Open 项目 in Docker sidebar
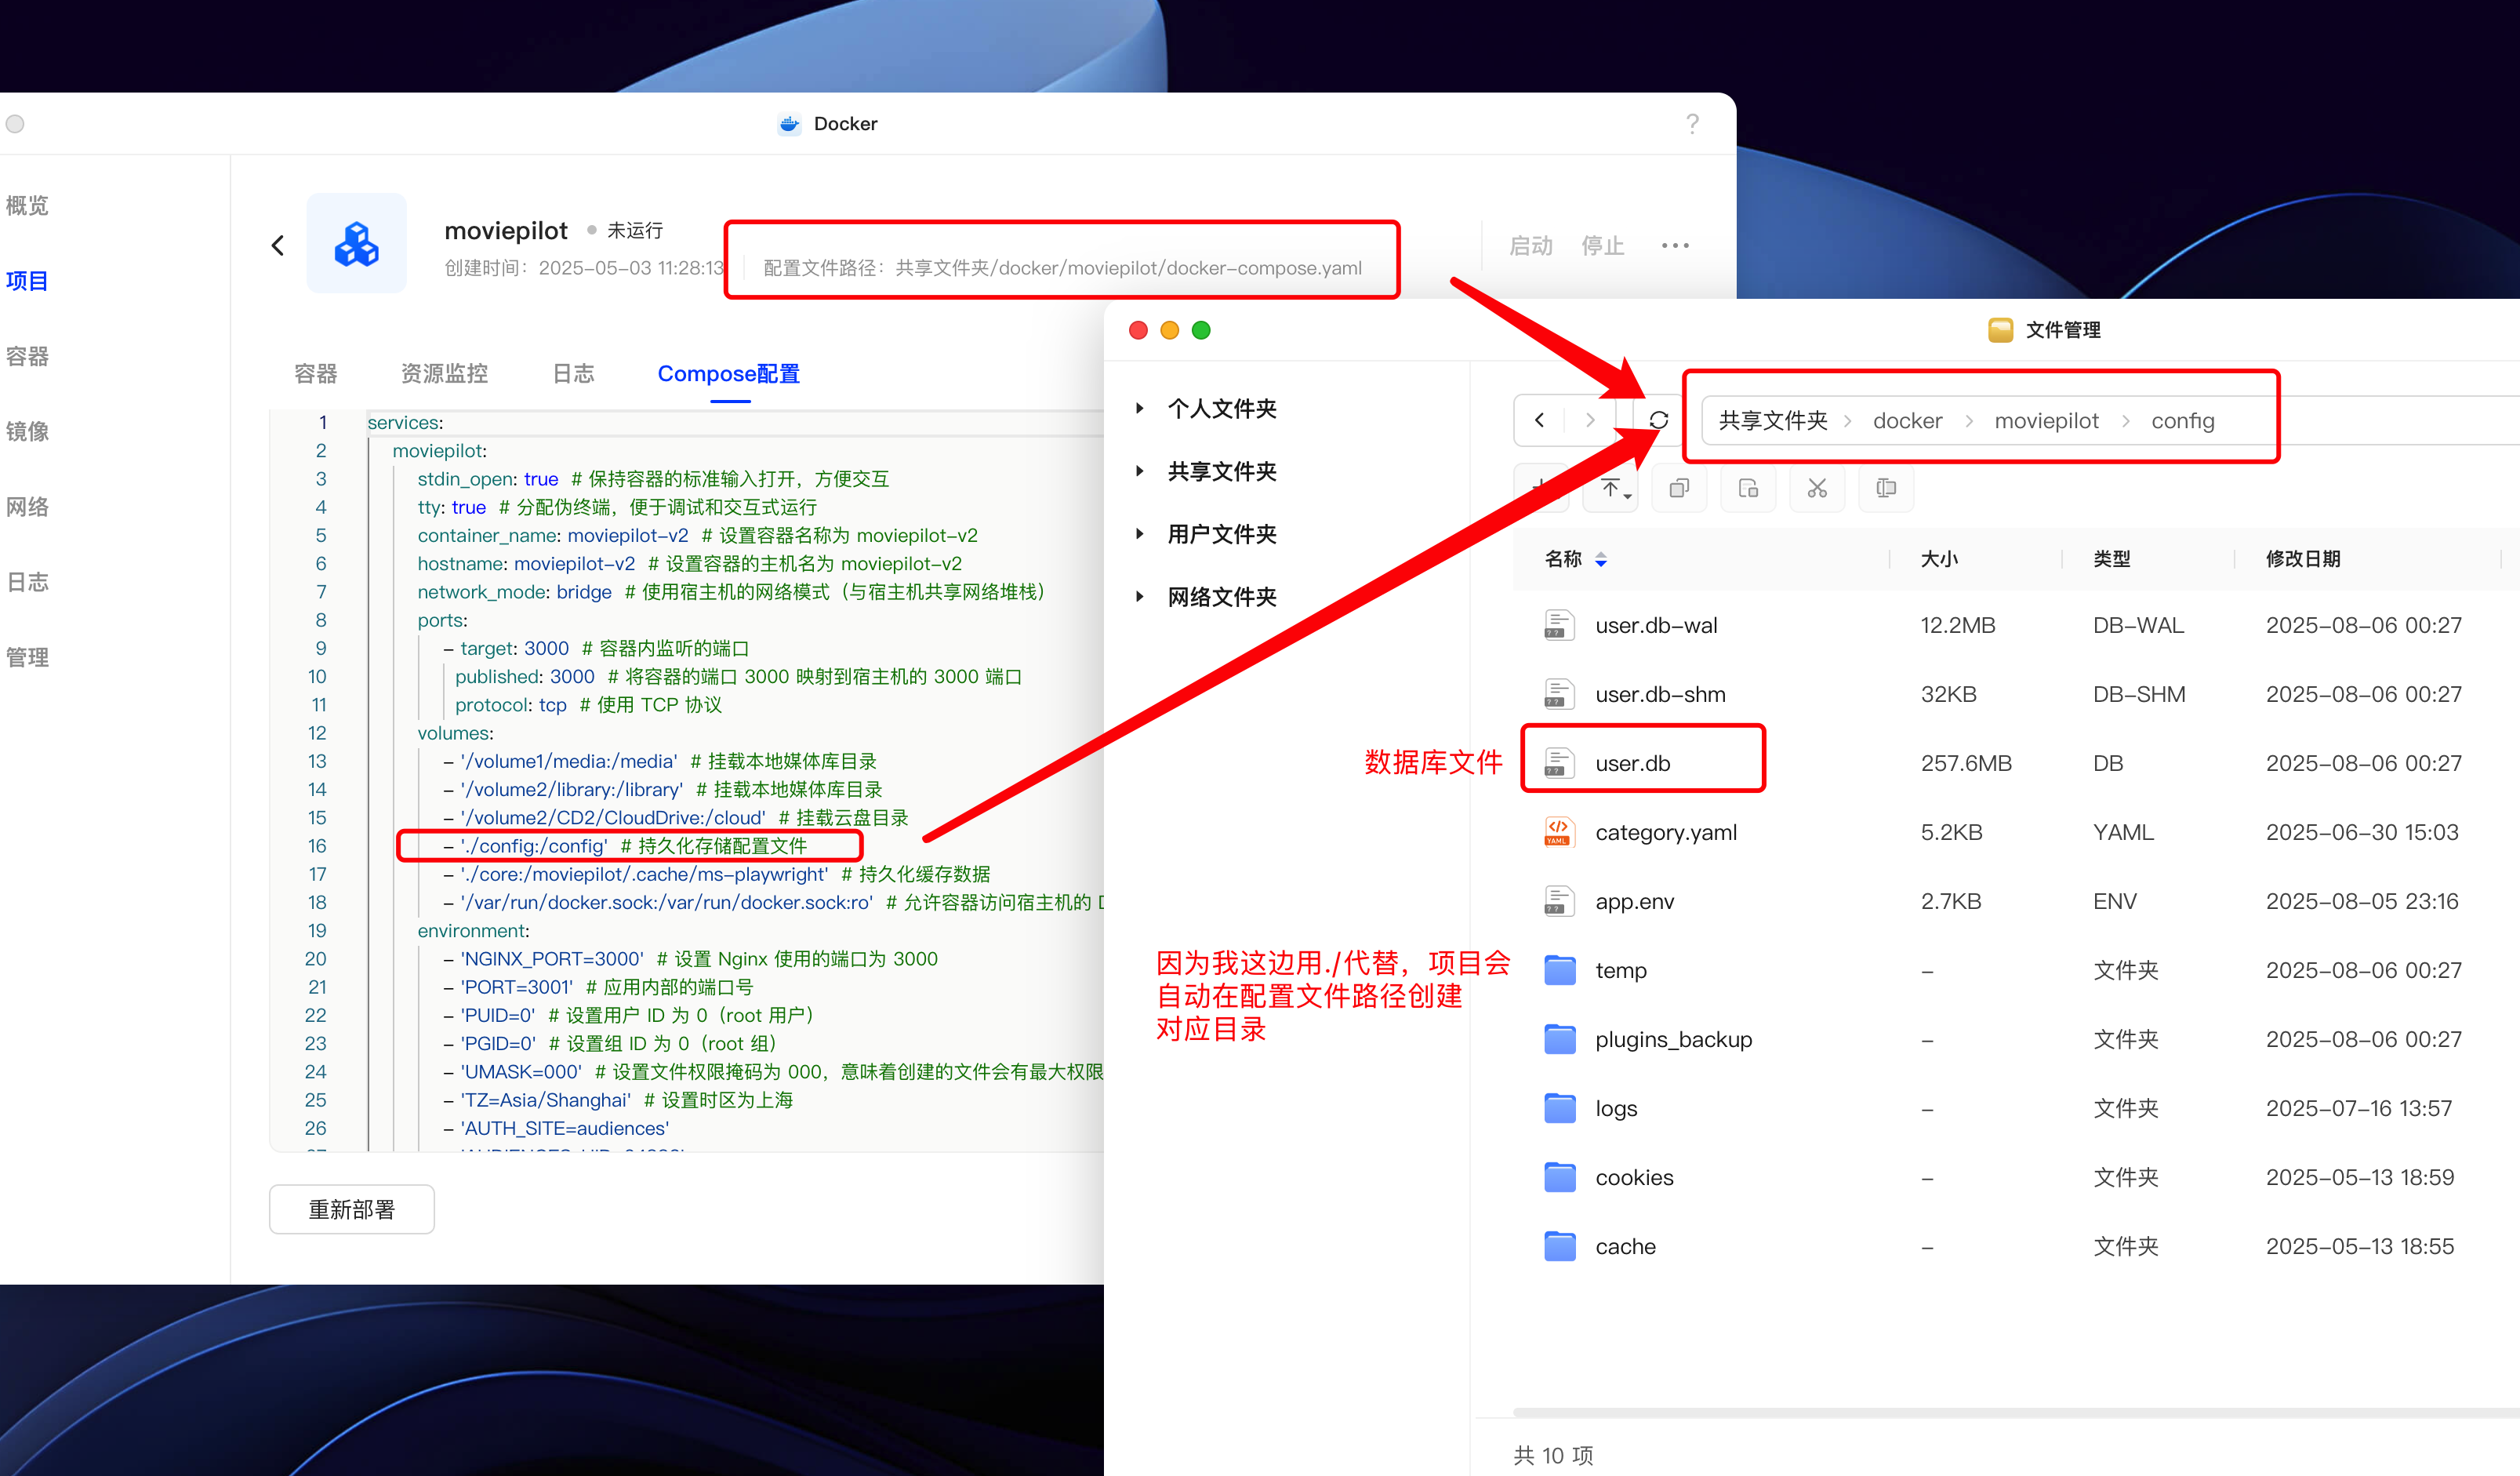 (x=27, y=281)
